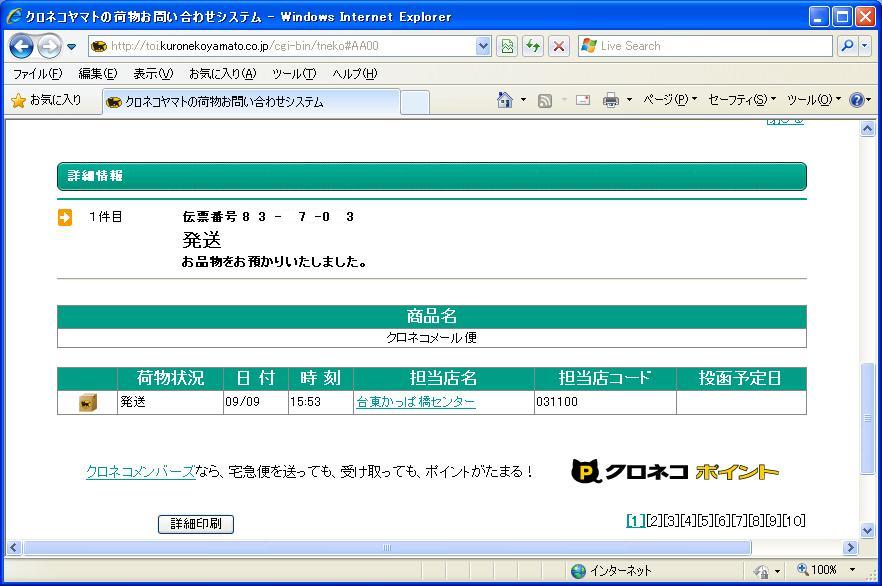Expand the address bar history dropdown
Screen dimensions: 882x586
[483, 46]
